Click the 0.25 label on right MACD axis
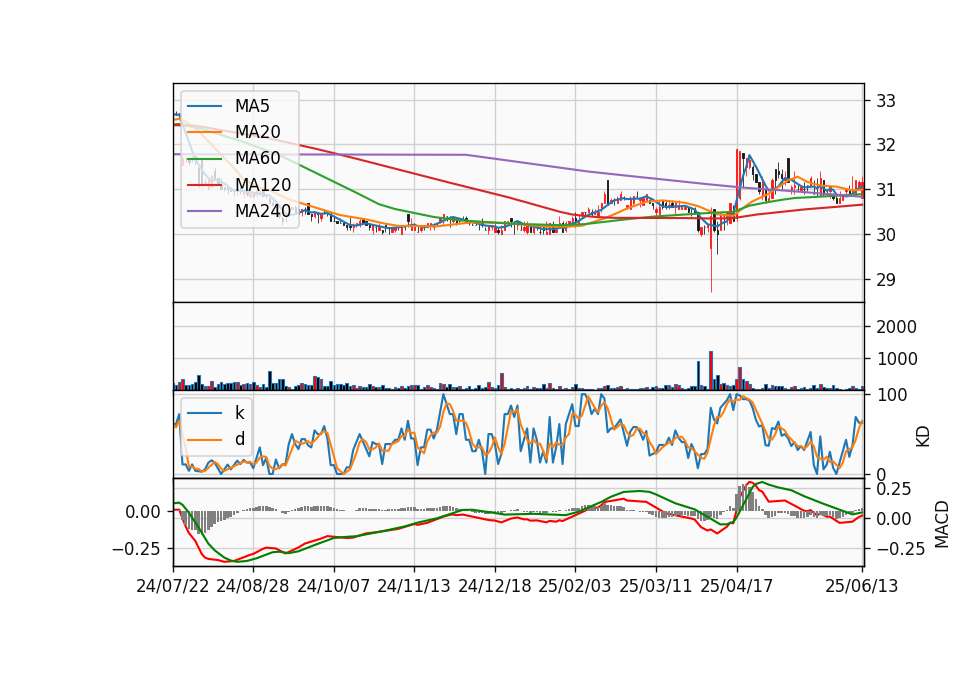The image size is (960, 690). (893, 489)
